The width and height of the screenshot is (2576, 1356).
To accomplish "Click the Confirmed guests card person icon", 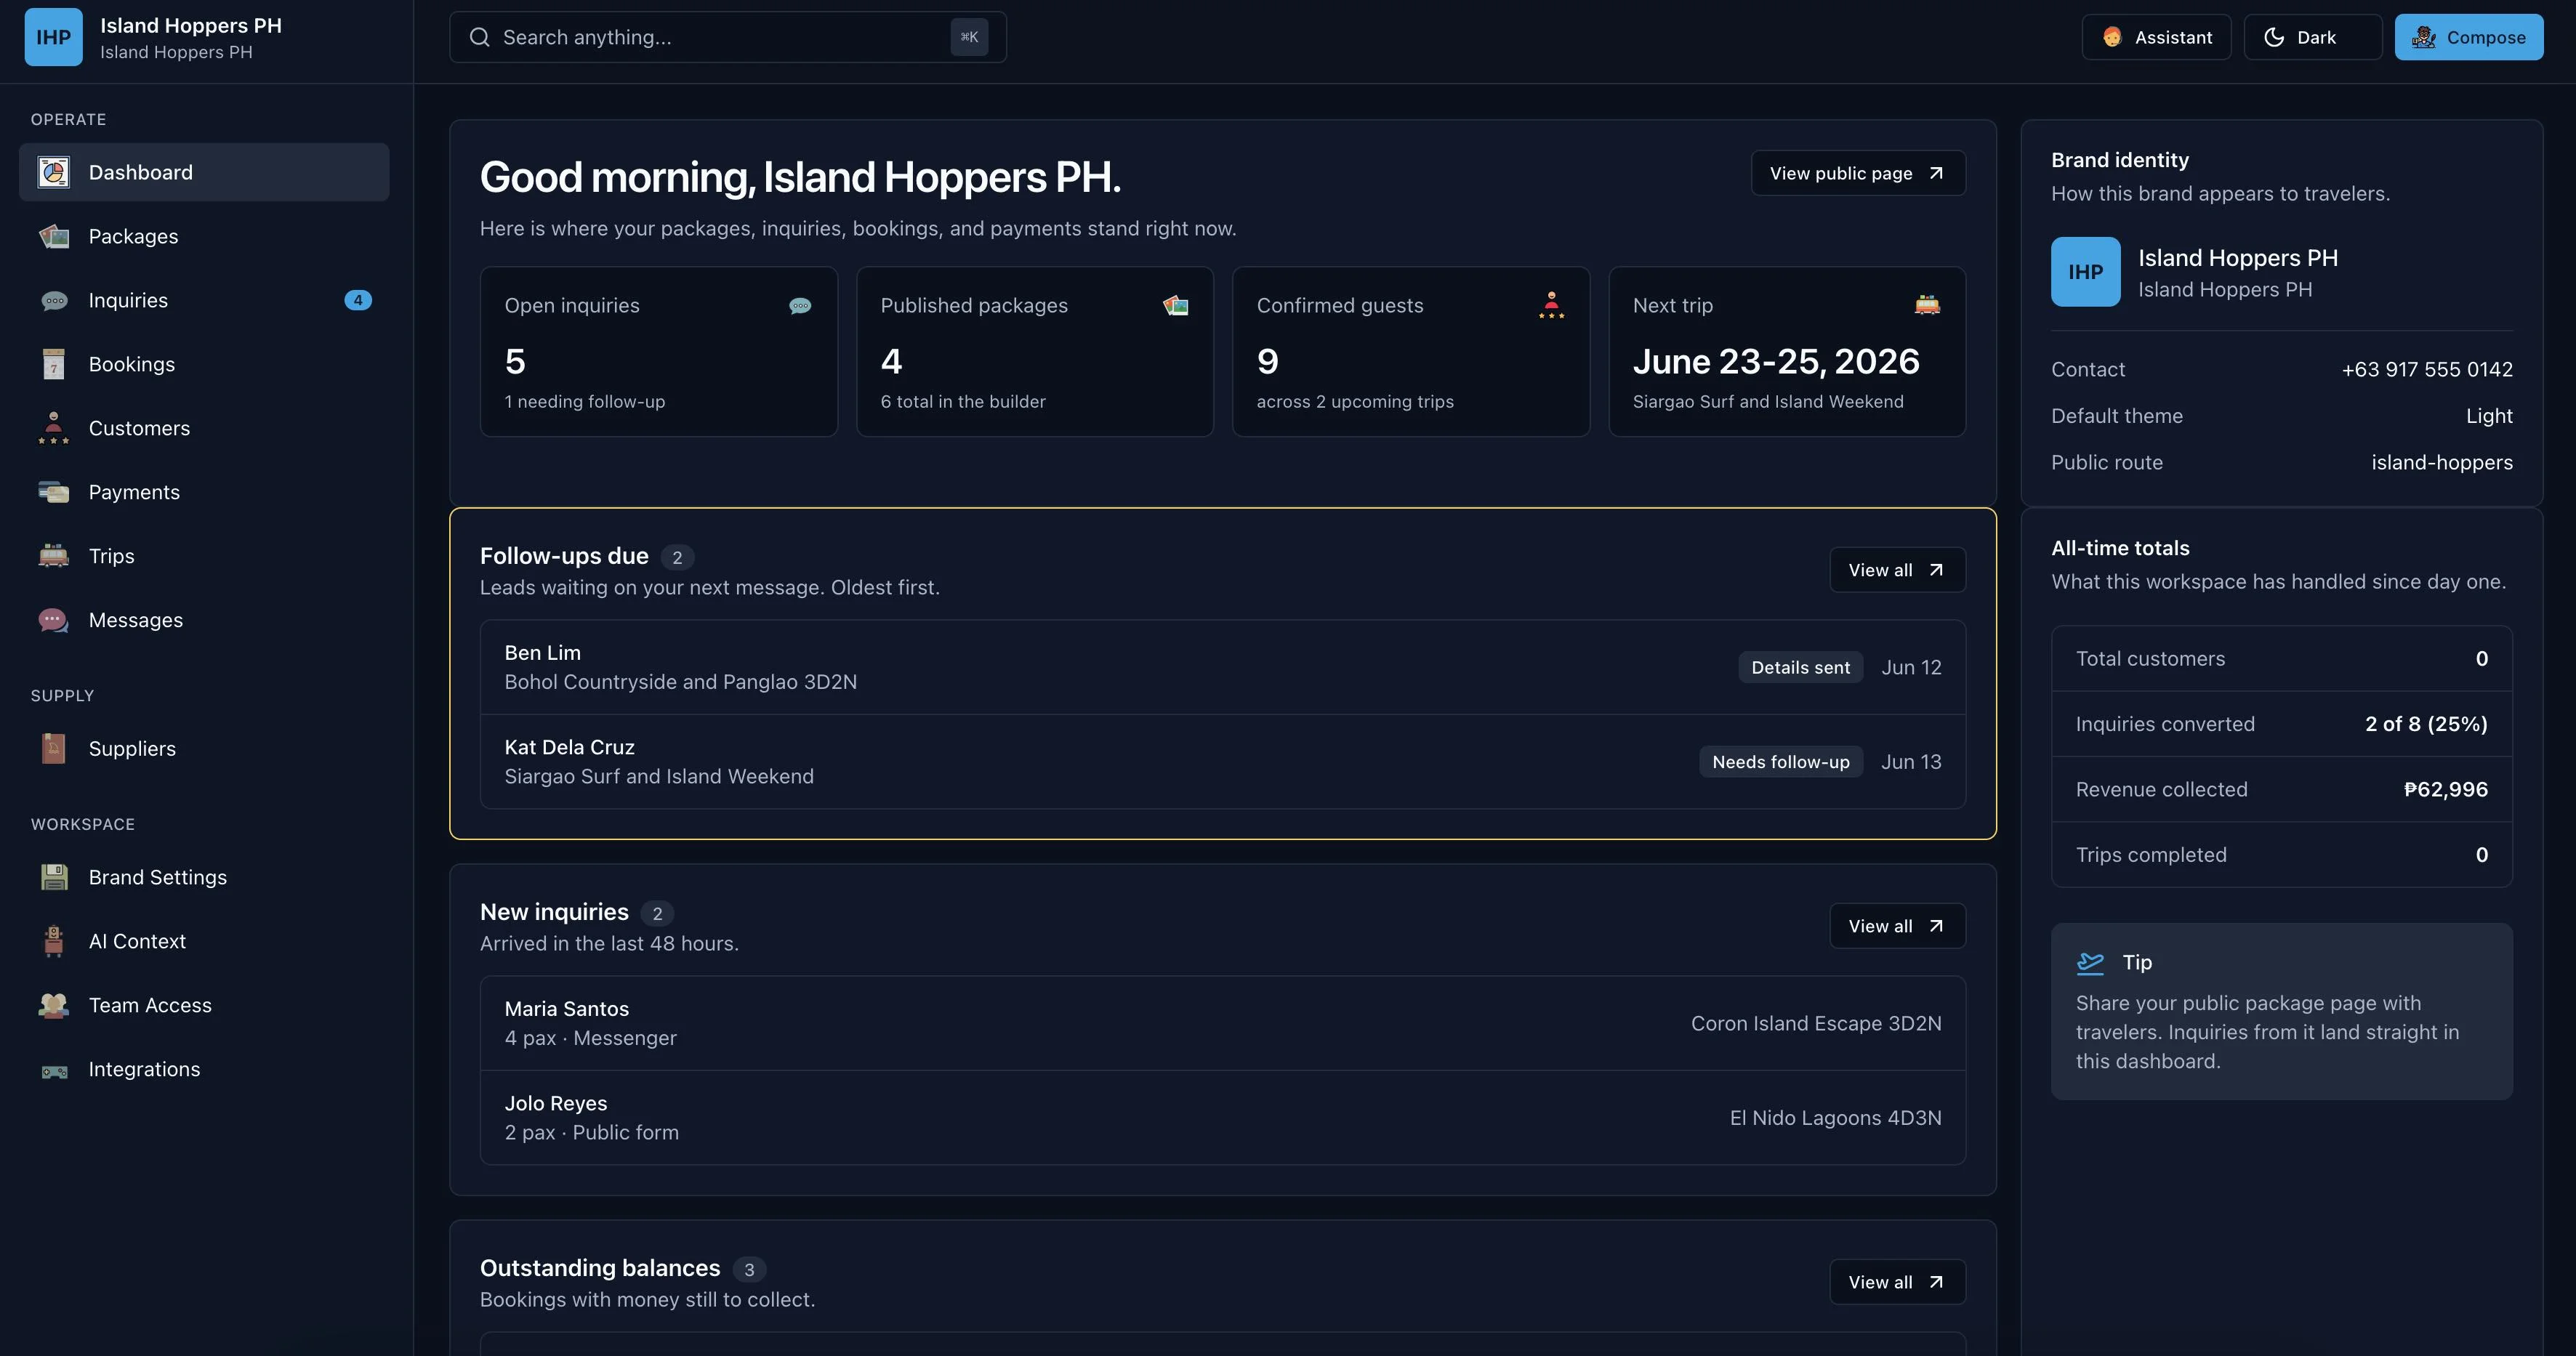I will pyautogui.click(x=1552, y=305).
